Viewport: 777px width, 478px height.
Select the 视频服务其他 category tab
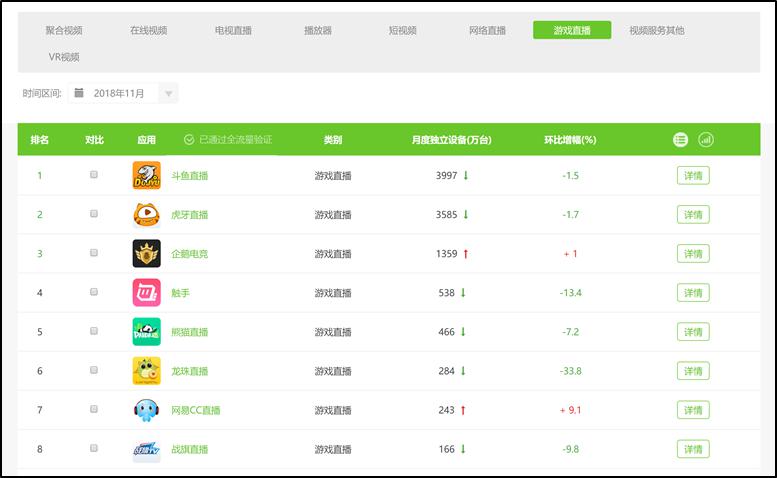[657, 30]
